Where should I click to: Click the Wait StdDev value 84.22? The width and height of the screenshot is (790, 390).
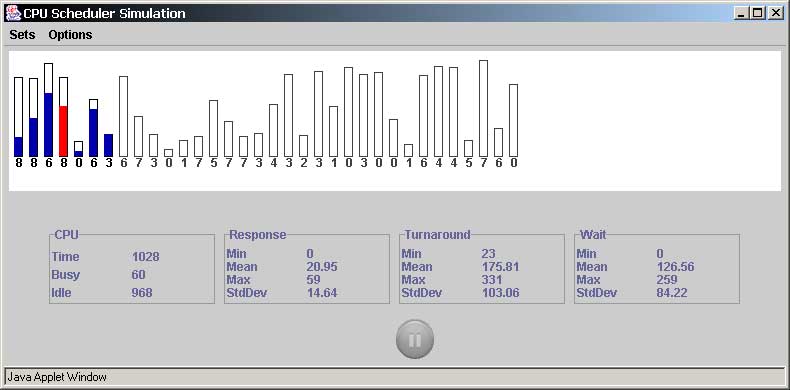(672, 293)
